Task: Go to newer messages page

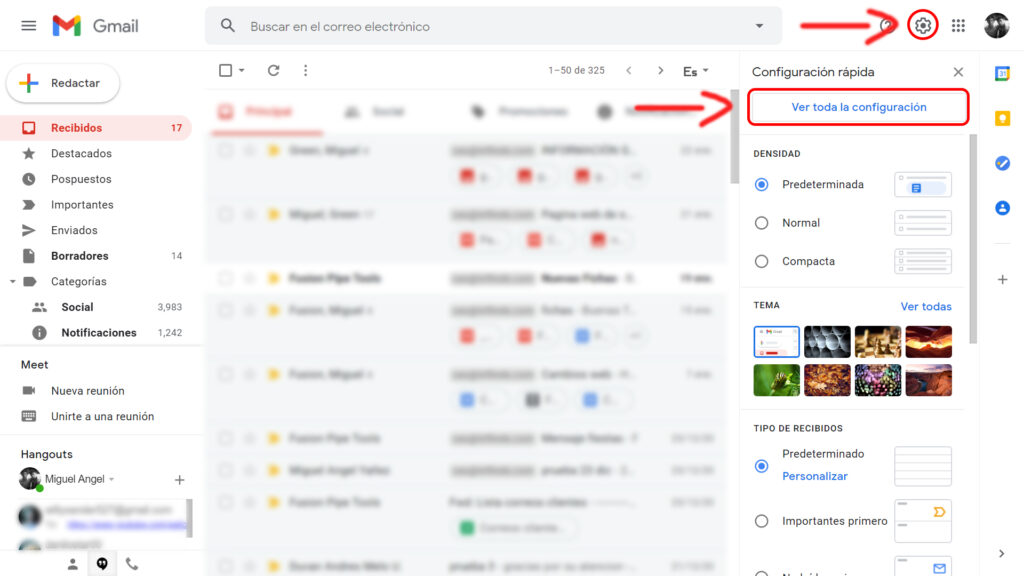Action: 628,70
